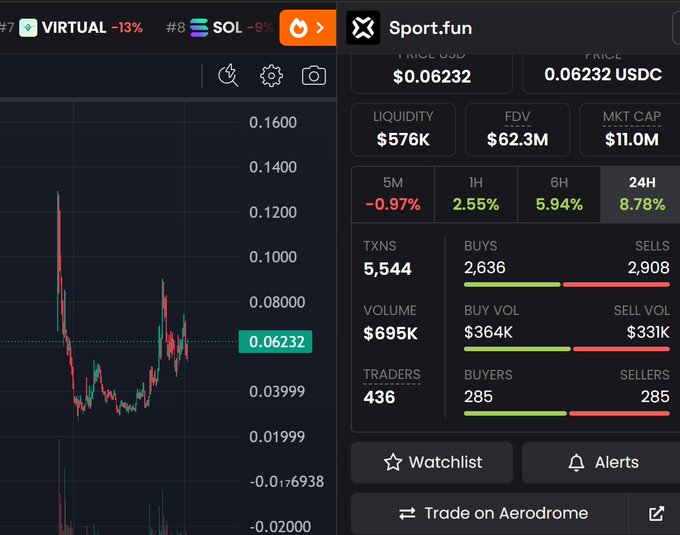
Task: Click the SELL VOL $331K value
Action: pyautogui.click(x=648, y=333)
